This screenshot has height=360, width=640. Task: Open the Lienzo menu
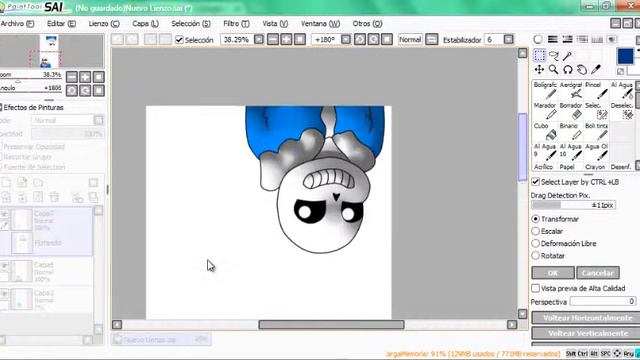(x=104, y=24)
